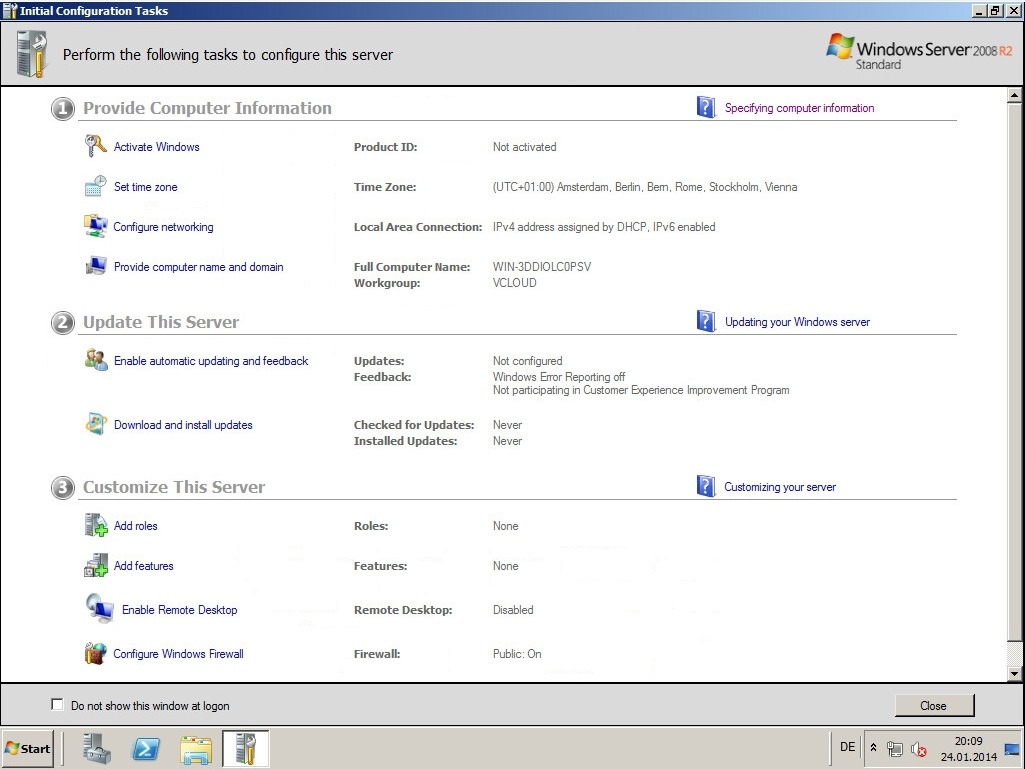This screenshot has height=769, width=1025.
Task: Open the Start menu
Action: click(27, 748)
